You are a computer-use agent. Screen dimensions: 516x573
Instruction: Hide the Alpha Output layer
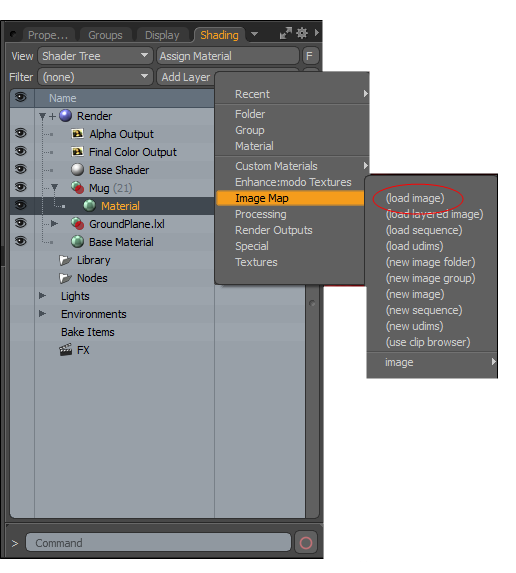(21, 133)
